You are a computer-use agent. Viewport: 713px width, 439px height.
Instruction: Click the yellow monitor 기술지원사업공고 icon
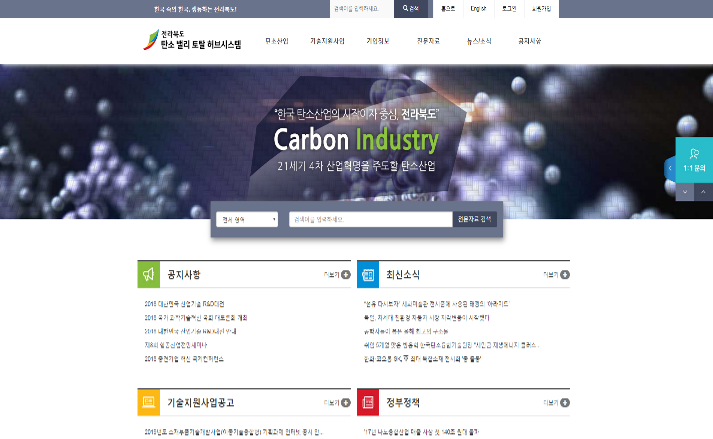click(x=149, y=403)
